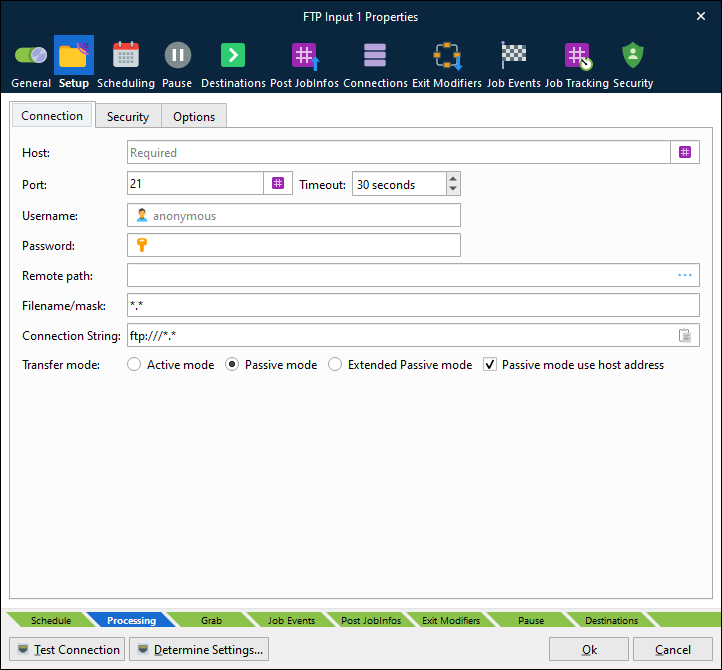The height and width of the screenshot is (670, 722).
Task: Click into the Remote path field
Action: pos(413,275)
